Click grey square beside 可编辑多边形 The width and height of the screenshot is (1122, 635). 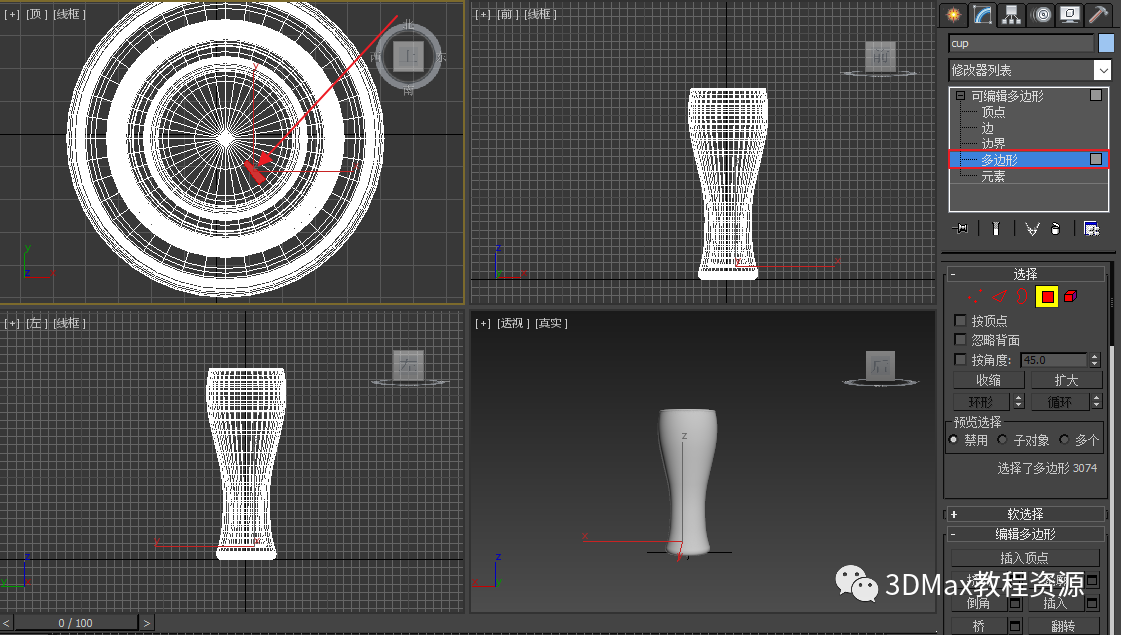click(1096, 95)
